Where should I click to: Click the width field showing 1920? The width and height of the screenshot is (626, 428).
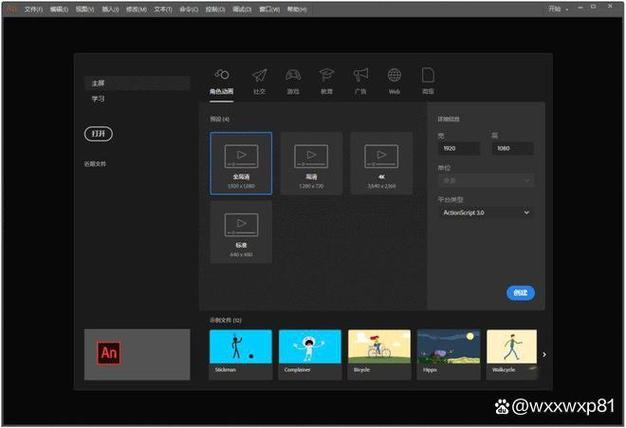459,148
